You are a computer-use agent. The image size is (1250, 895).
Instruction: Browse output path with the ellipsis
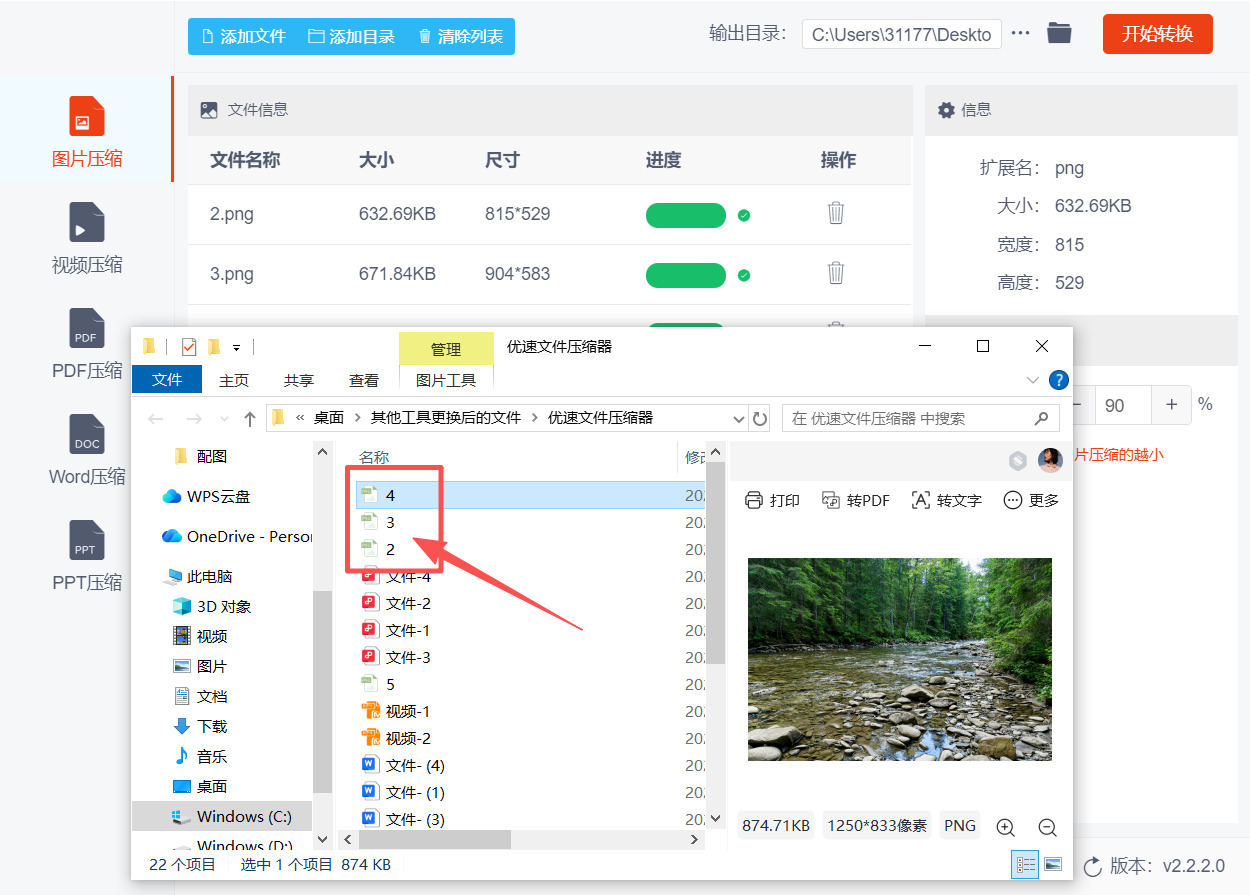tap(1020, 34)
